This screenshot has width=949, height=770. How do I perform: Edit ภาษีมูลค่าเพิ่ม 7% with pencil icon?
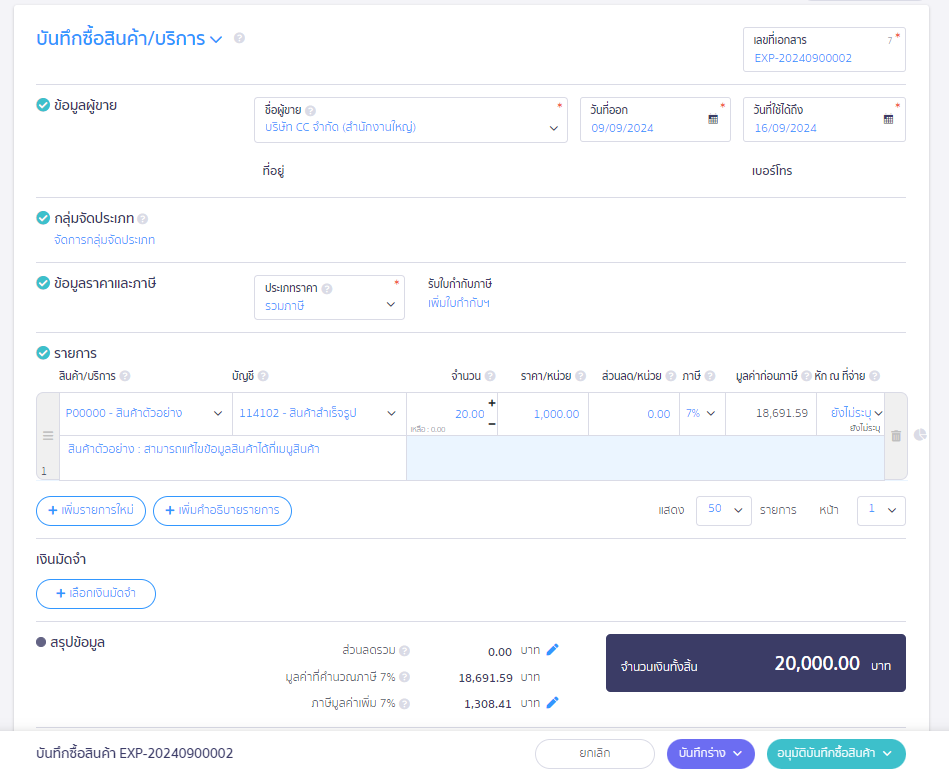(552, 703)
